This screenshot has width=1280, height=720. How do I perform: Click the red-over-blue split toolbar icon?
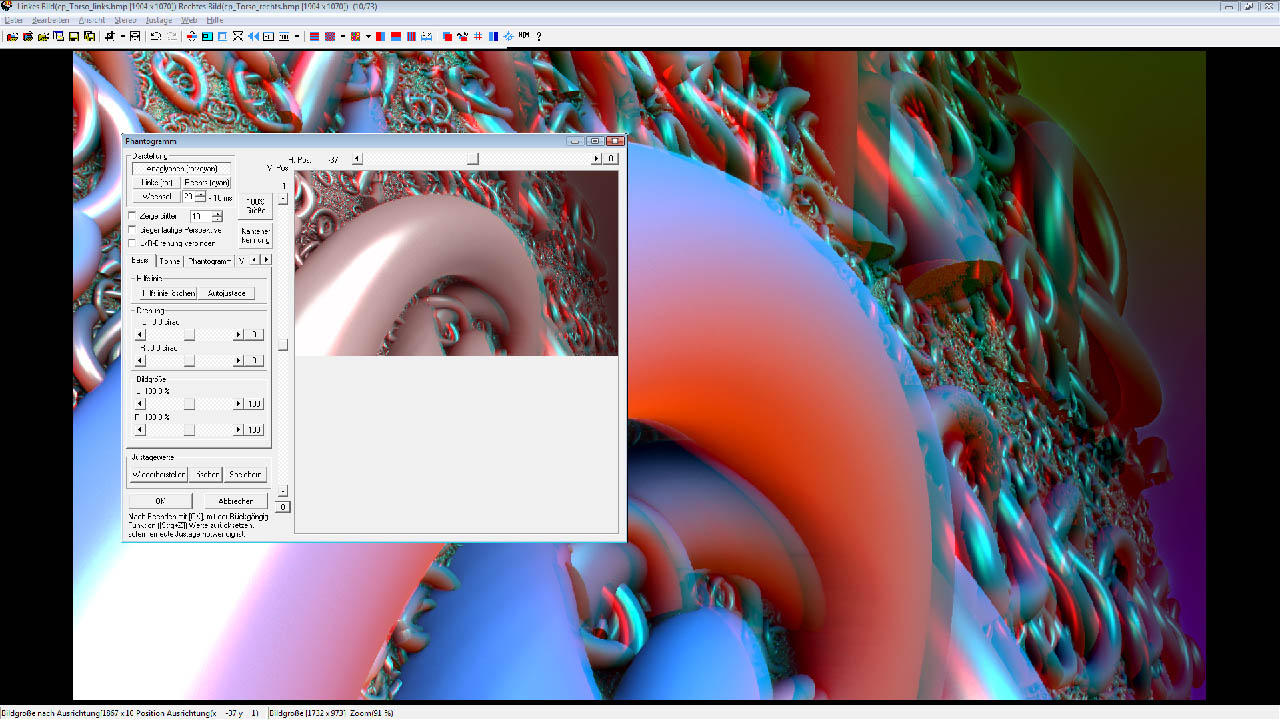396,36
